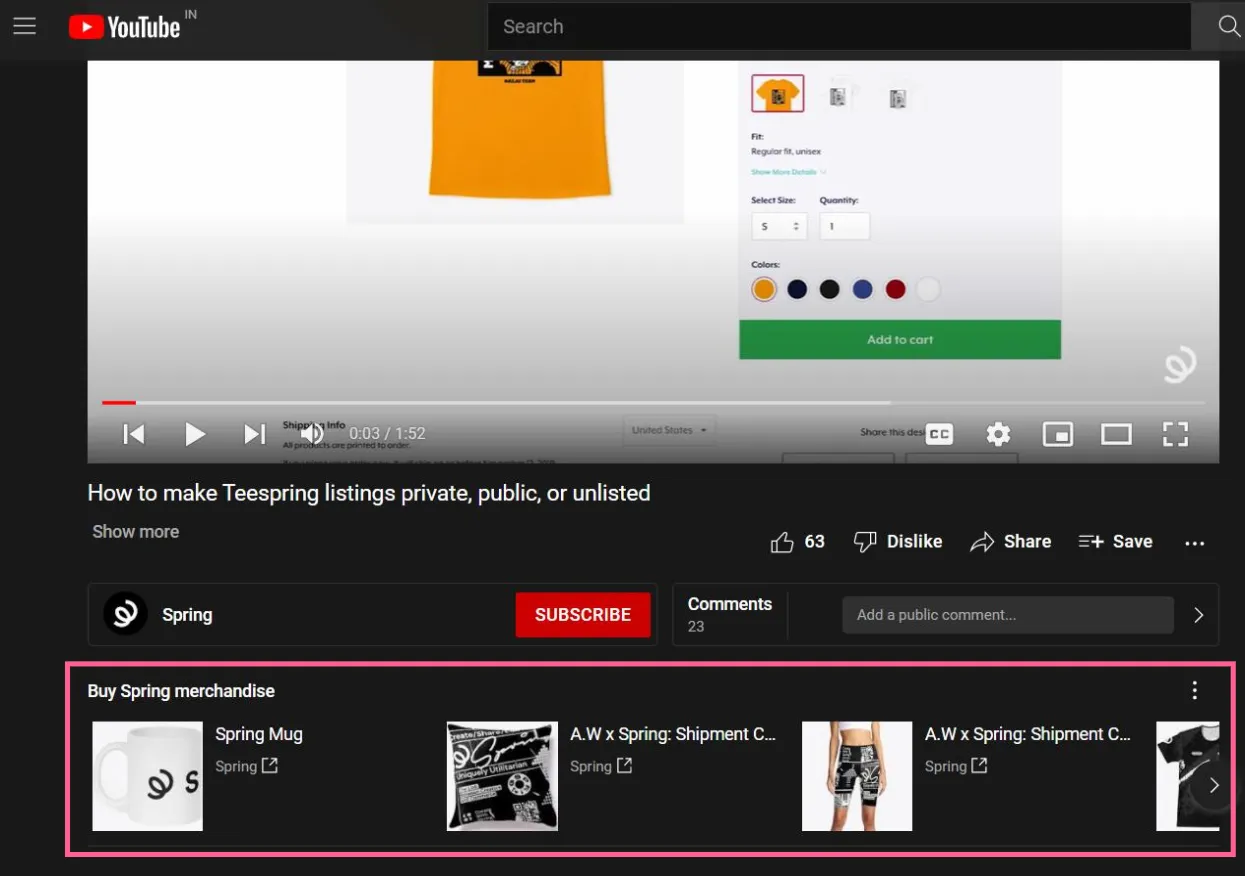
Task: Switch to theater mode
Action: [x=1116, y=434]
